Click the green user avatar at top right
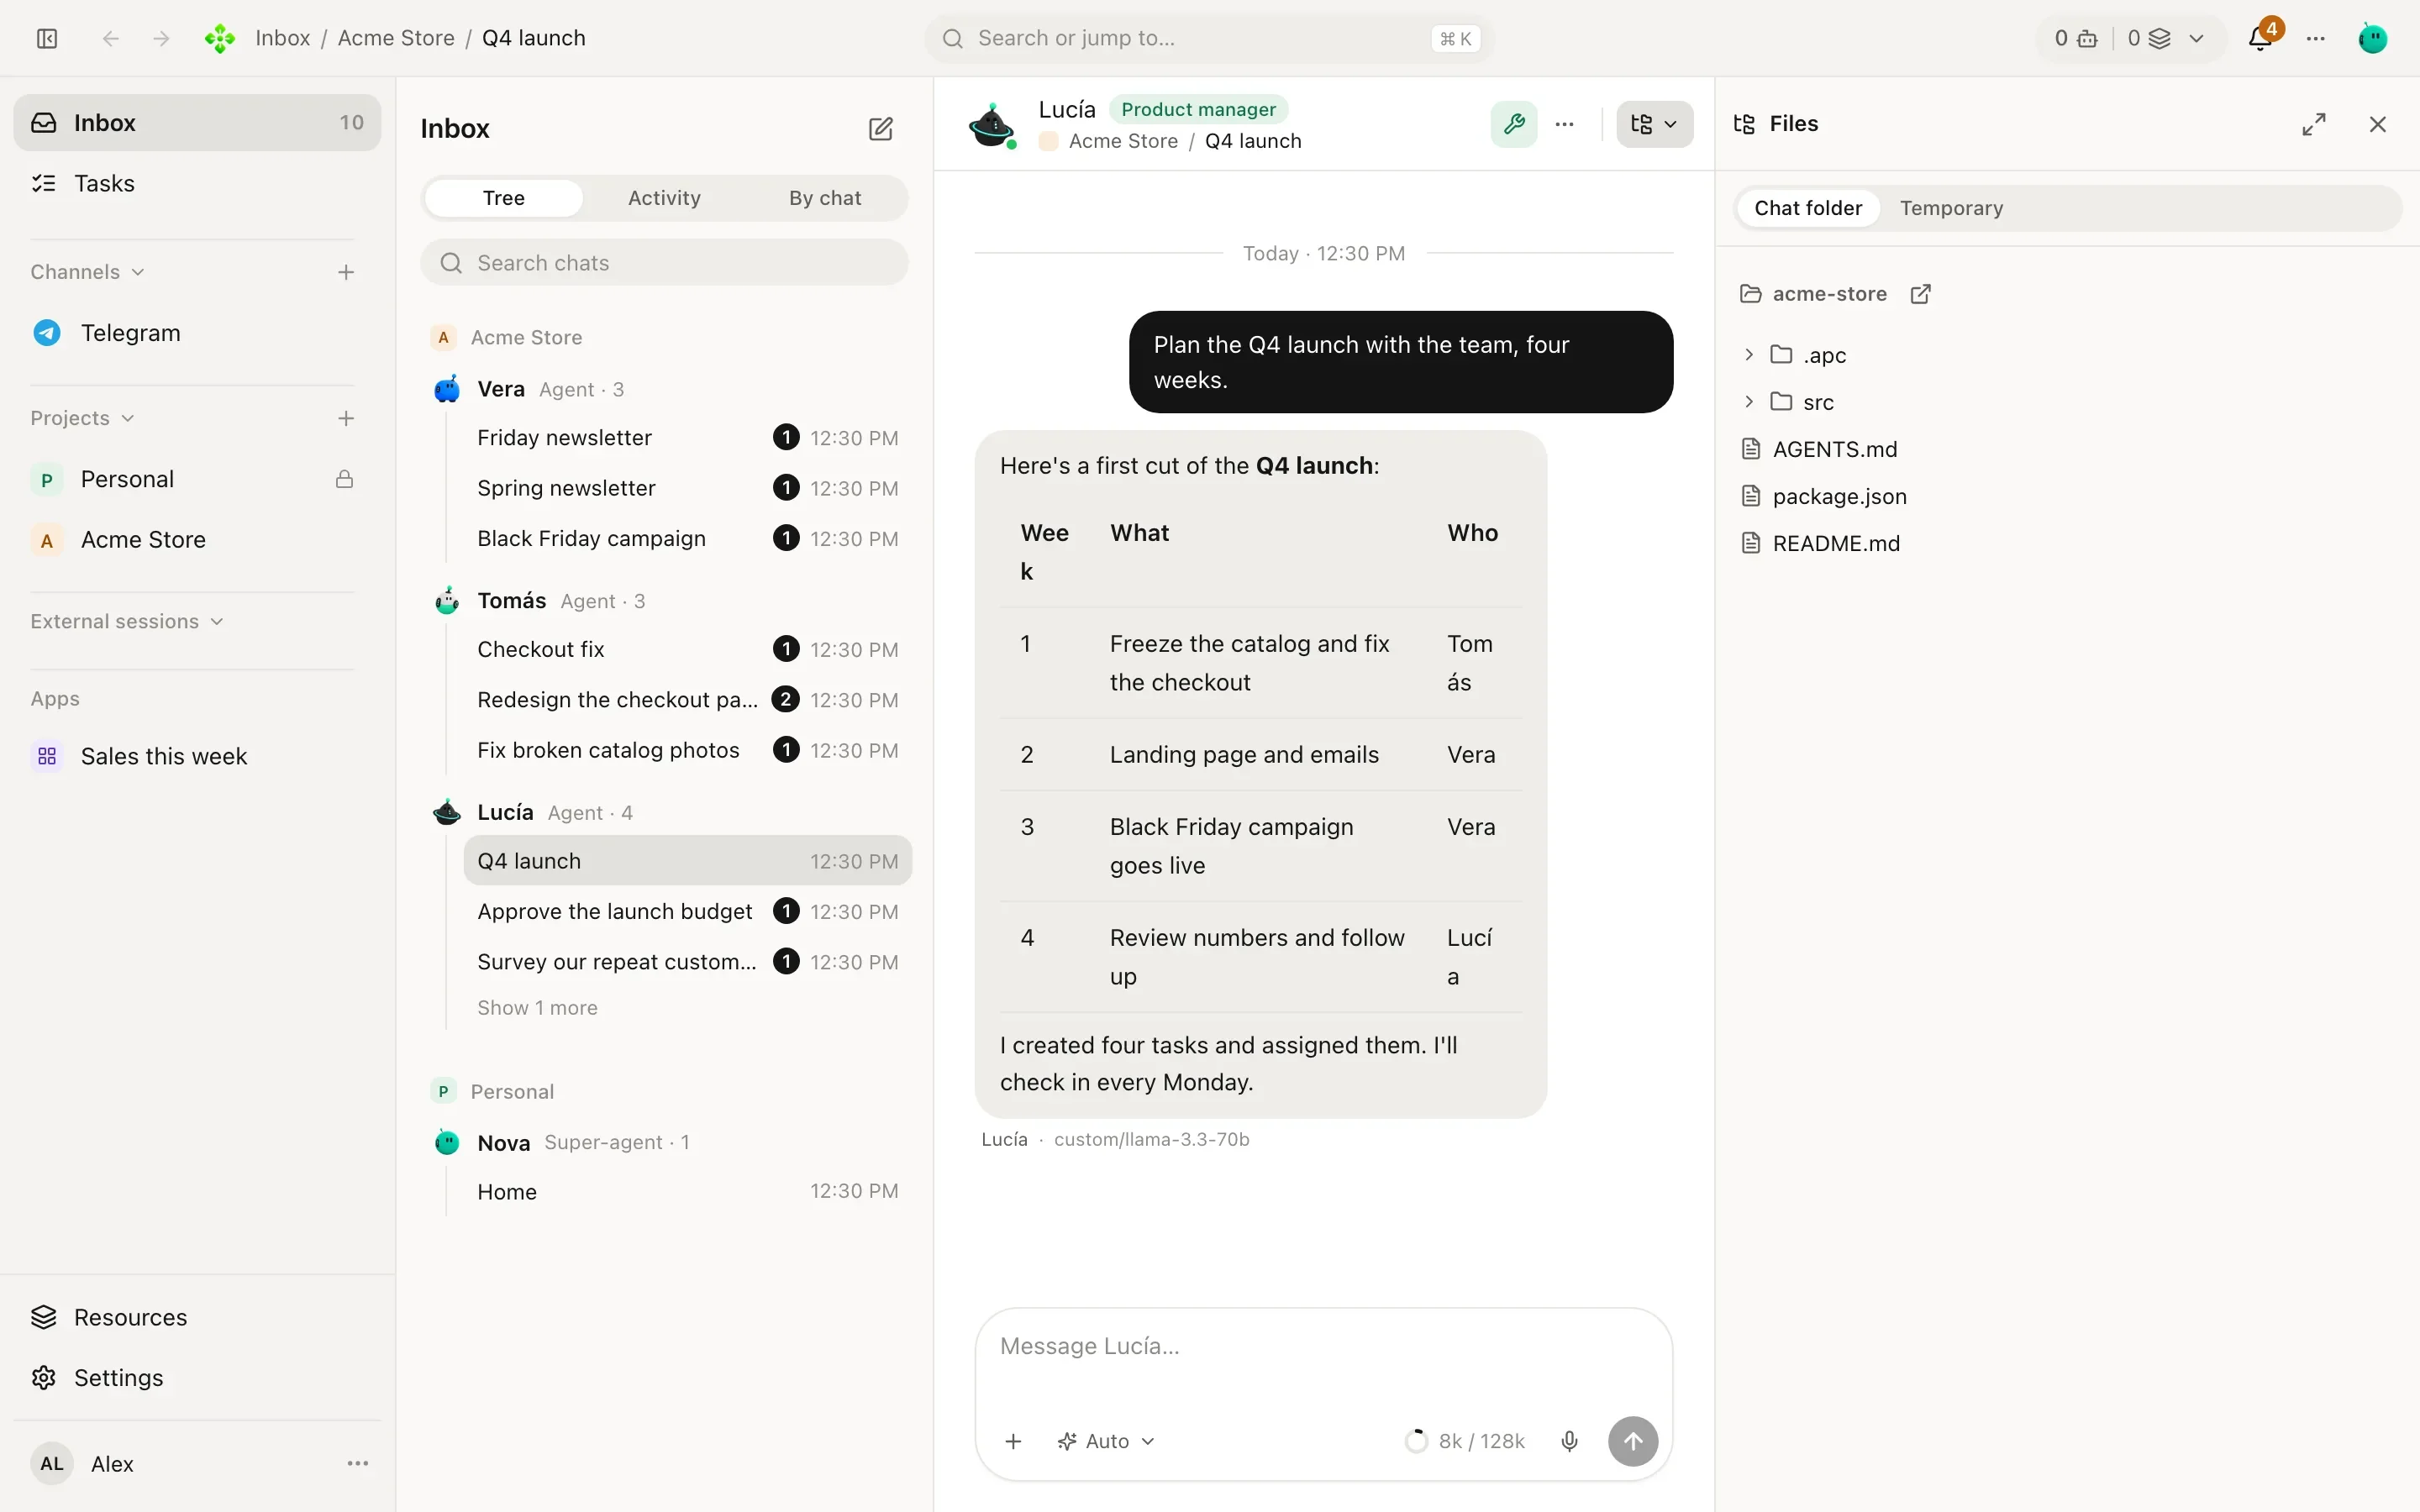The image size is (2420, 1512). (x=2373, y=38)
